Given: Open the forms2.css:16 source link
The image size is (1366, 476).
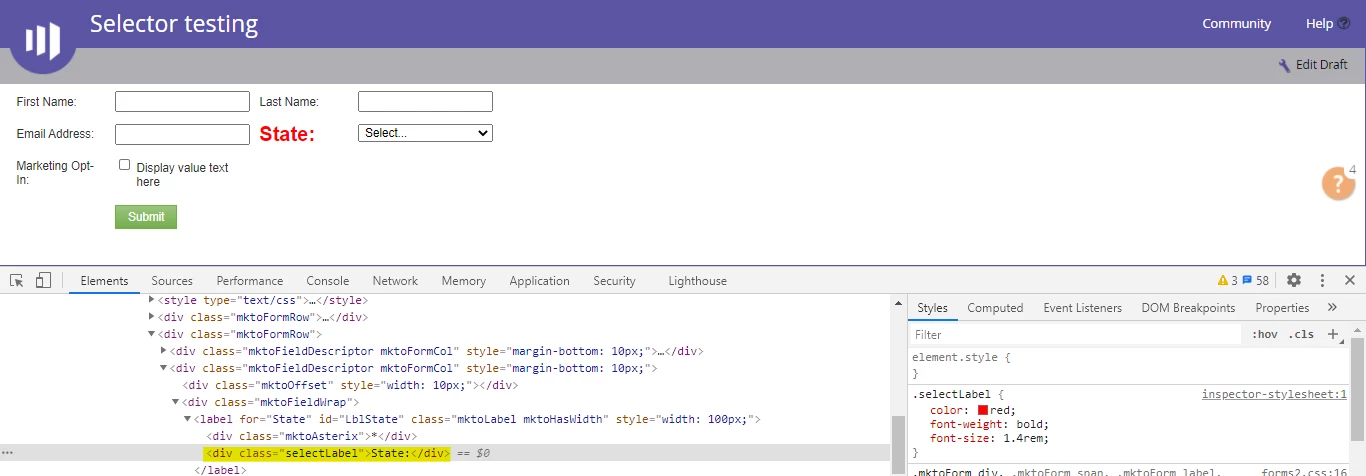Looking at the screenshot, I should (1304, 473).
